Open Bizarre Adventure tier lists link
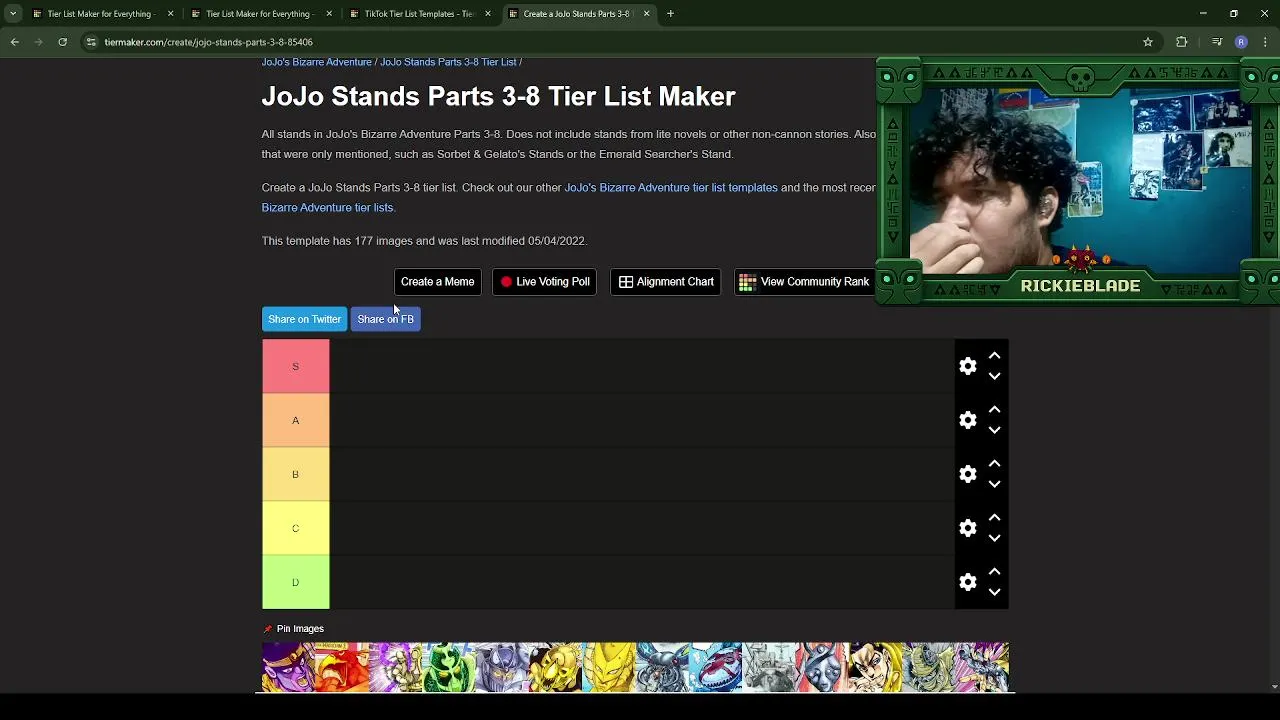This screenshot has height=720, width=1280. [327, 208]
